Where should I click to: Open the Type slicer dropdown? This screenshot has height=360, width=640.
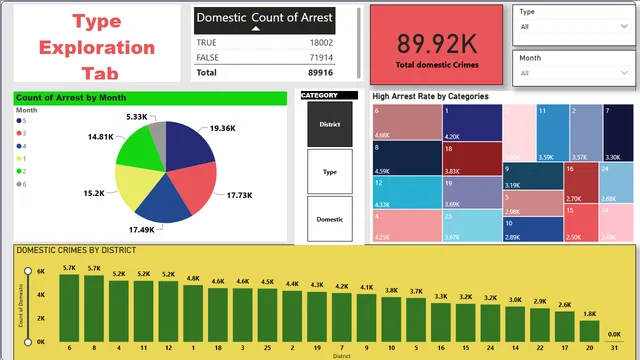(573, 27)
